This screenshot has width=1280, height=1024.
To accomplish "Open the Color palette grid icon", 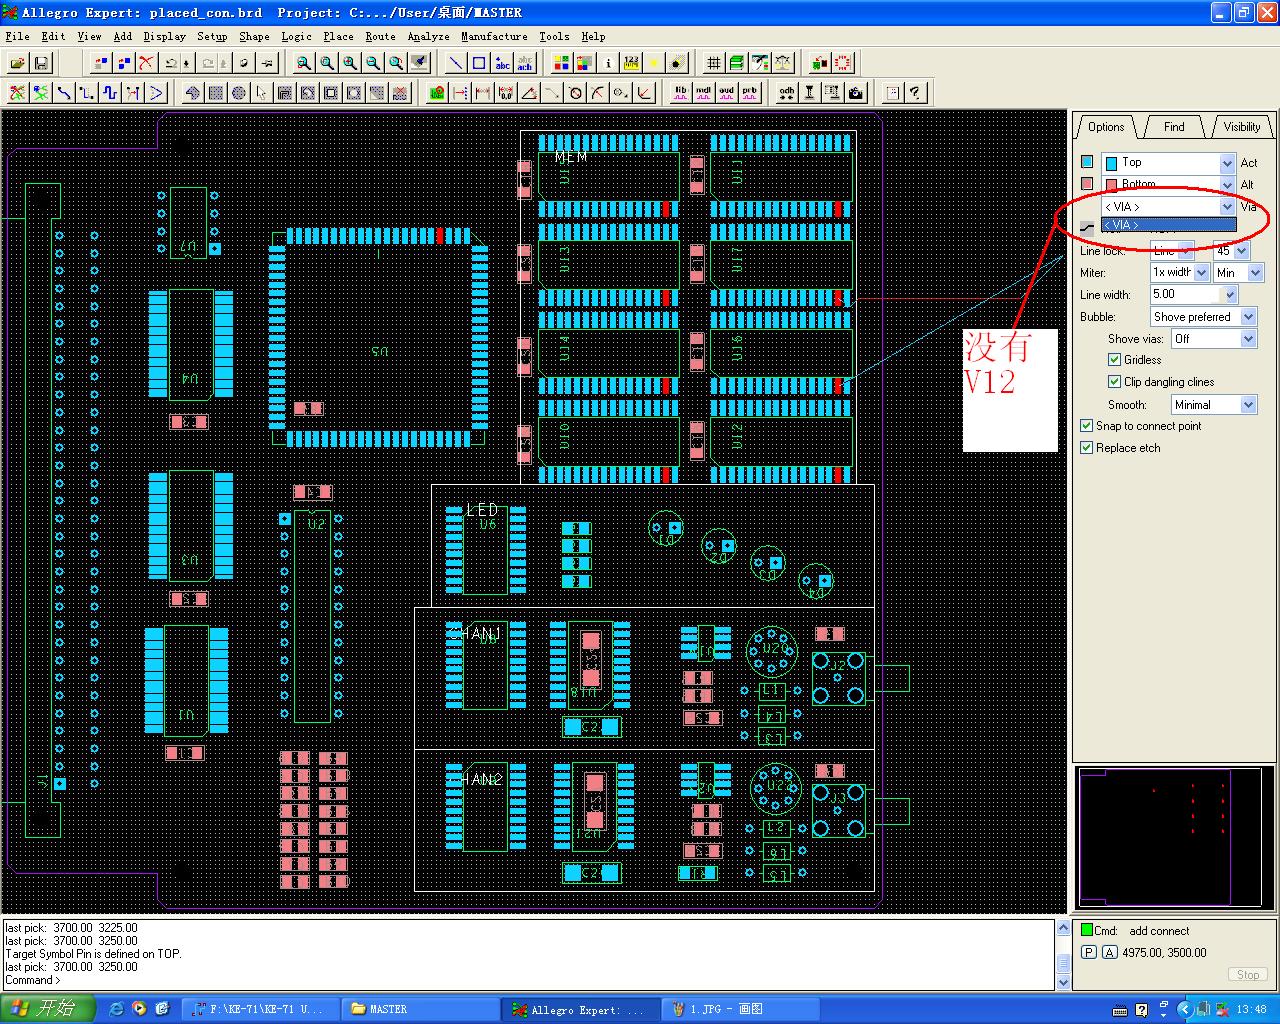I will pos(561,63).
